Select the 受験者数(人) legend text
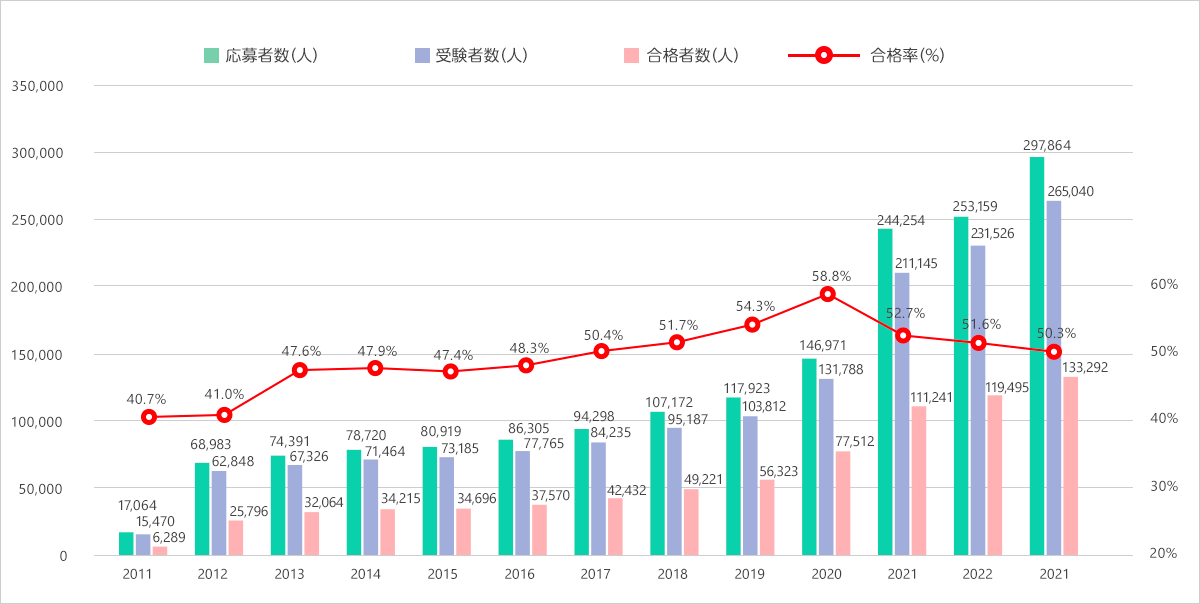 pyautogui.click(x=482, y=56)
